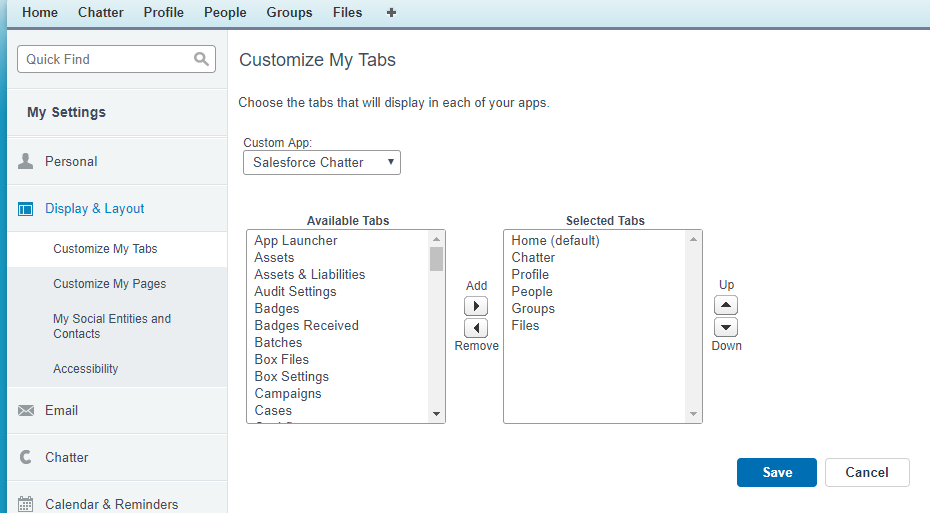The height and width of the screenshot is (513, 930).
Task: Open the Chatter tab in top navigation
Action: (x=101, y=12)
